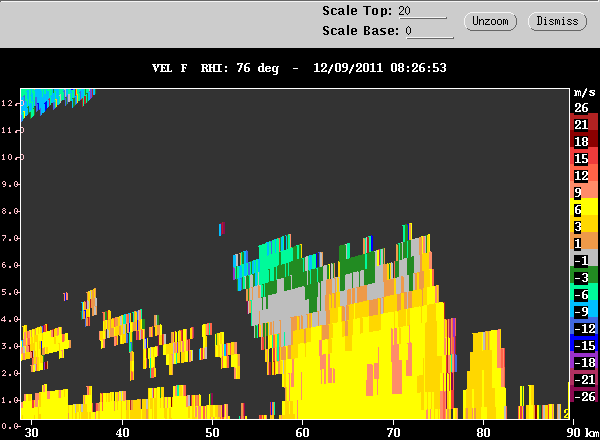The image size is (600, 440).
Task: Select the -26 m/s legend swatch
Action: [584, 394]
